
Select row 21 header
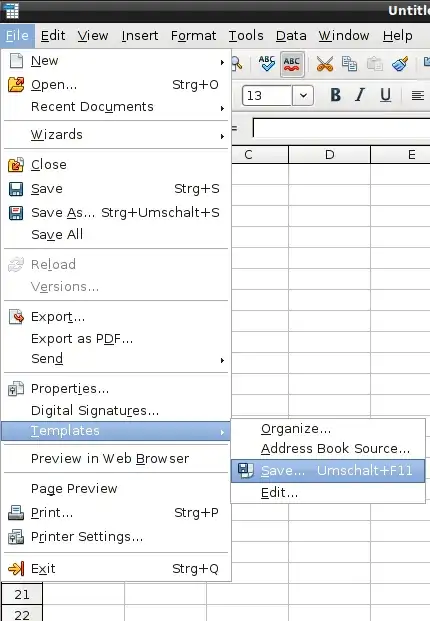(22, 594)
